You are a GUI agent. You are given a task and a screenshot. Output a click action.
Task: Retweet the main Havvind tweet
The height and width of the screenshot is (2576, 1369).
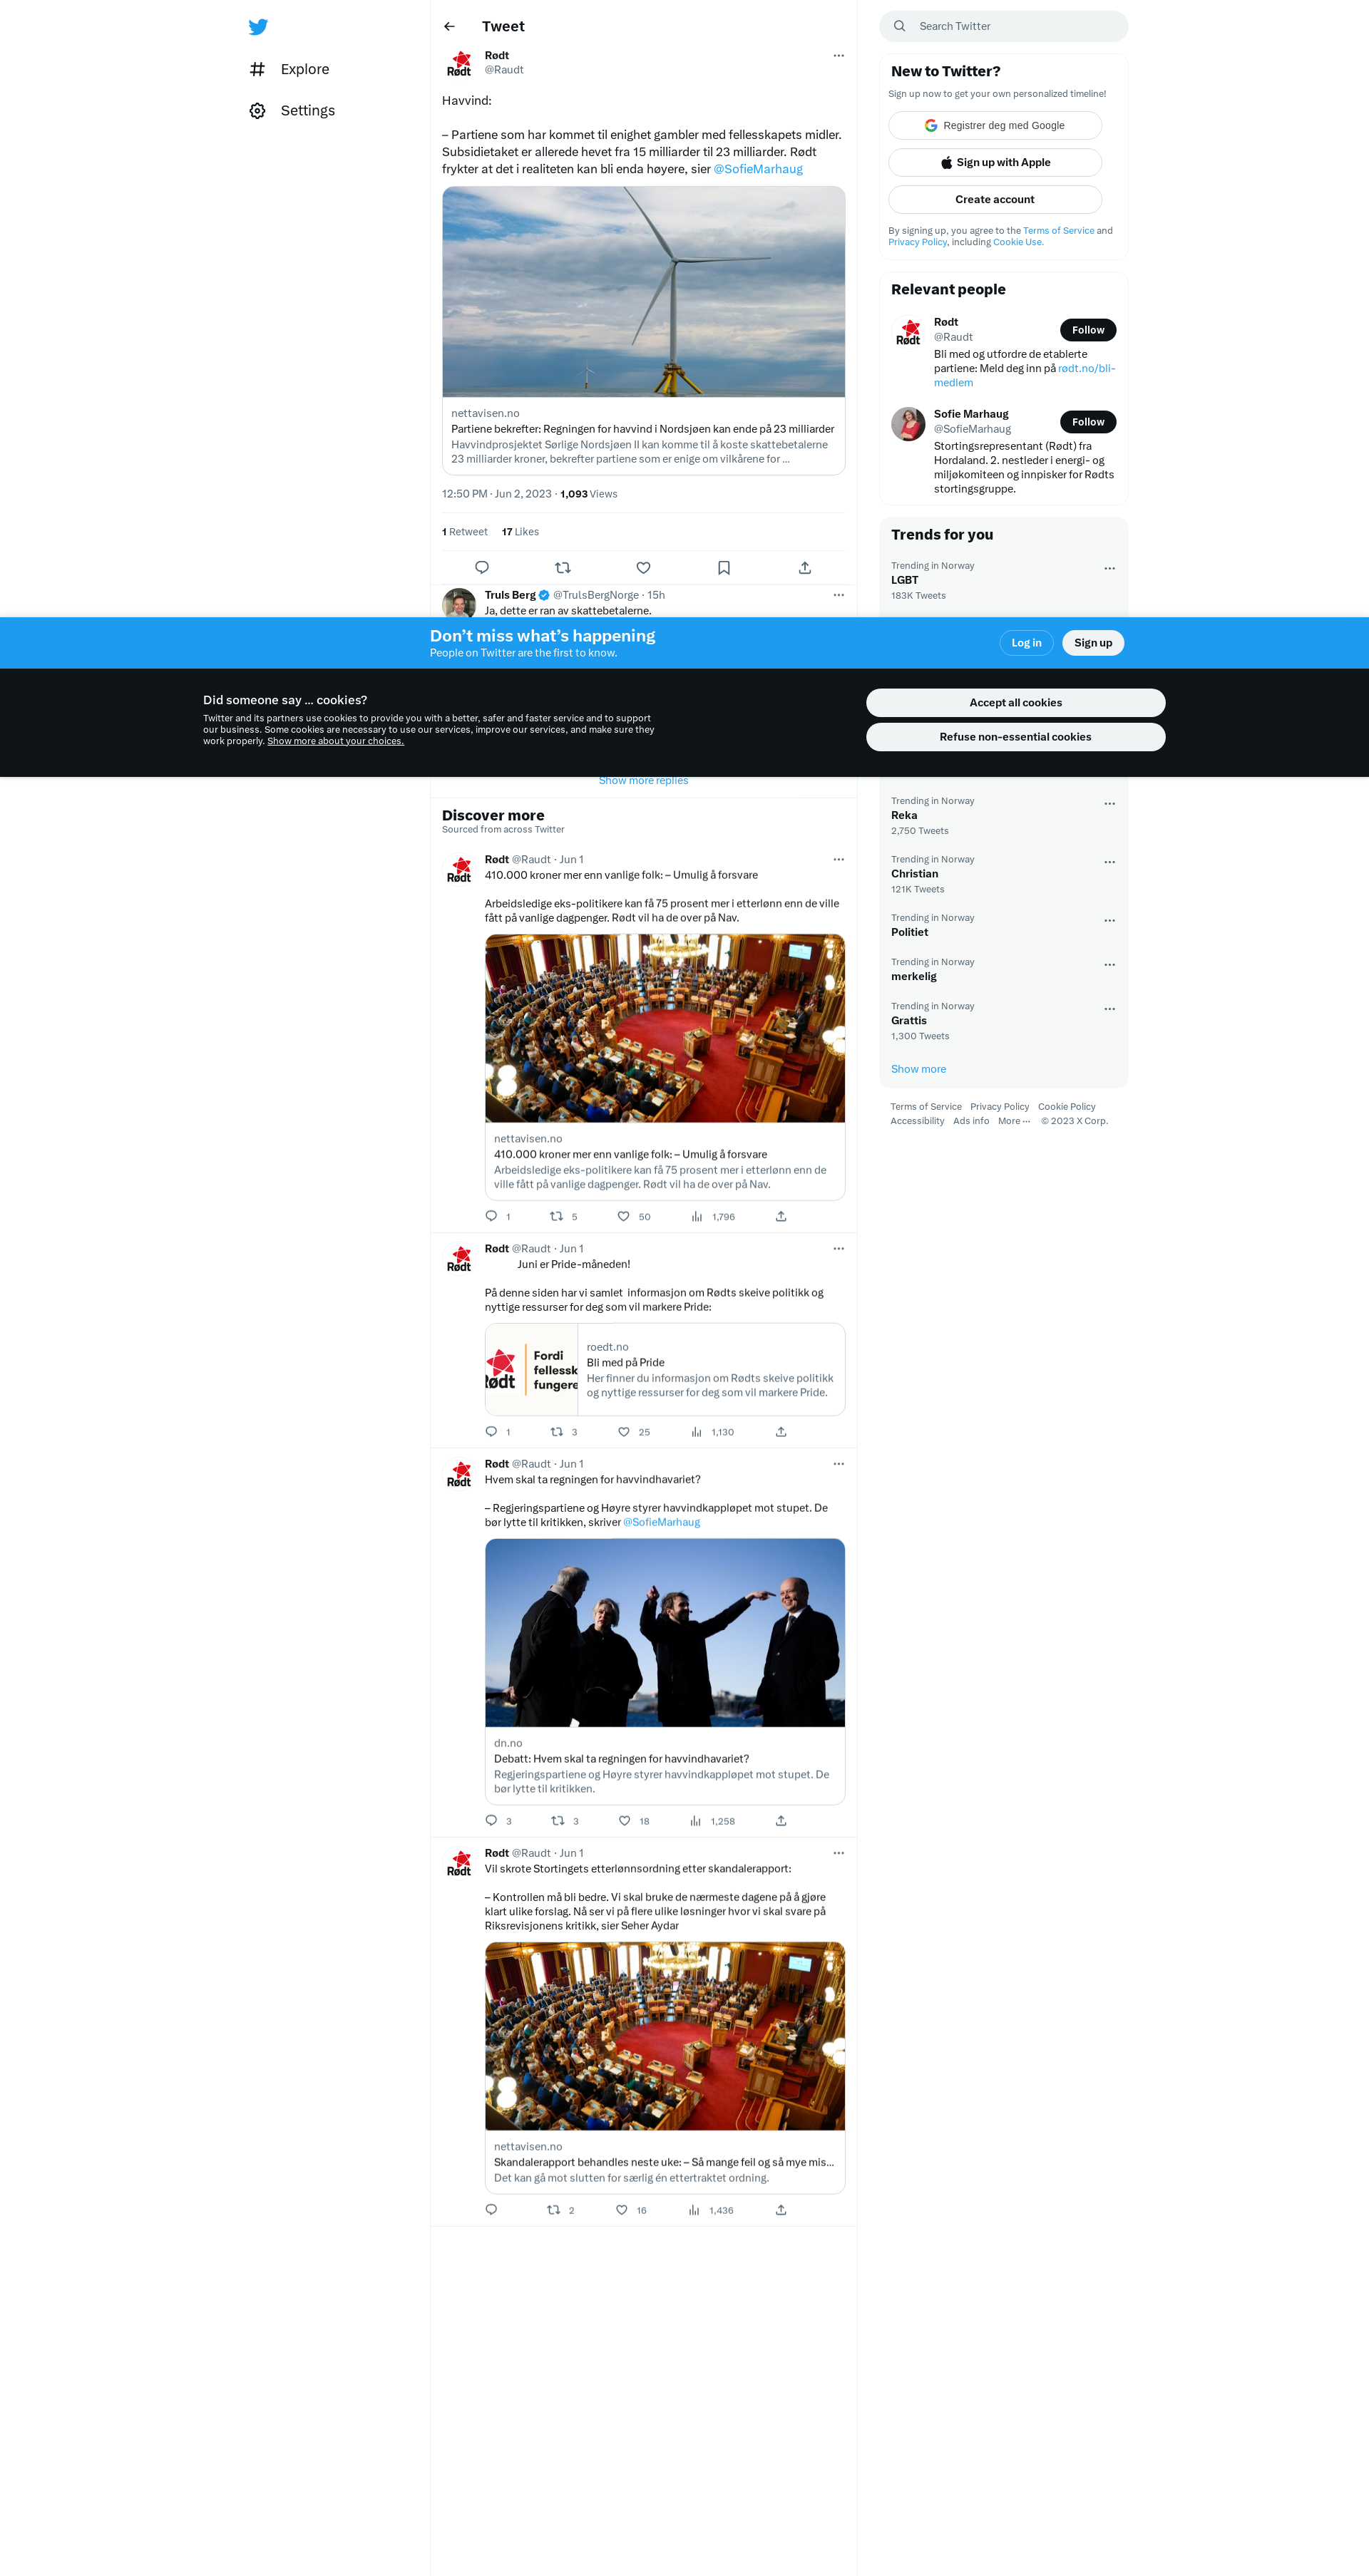[563, 568]
